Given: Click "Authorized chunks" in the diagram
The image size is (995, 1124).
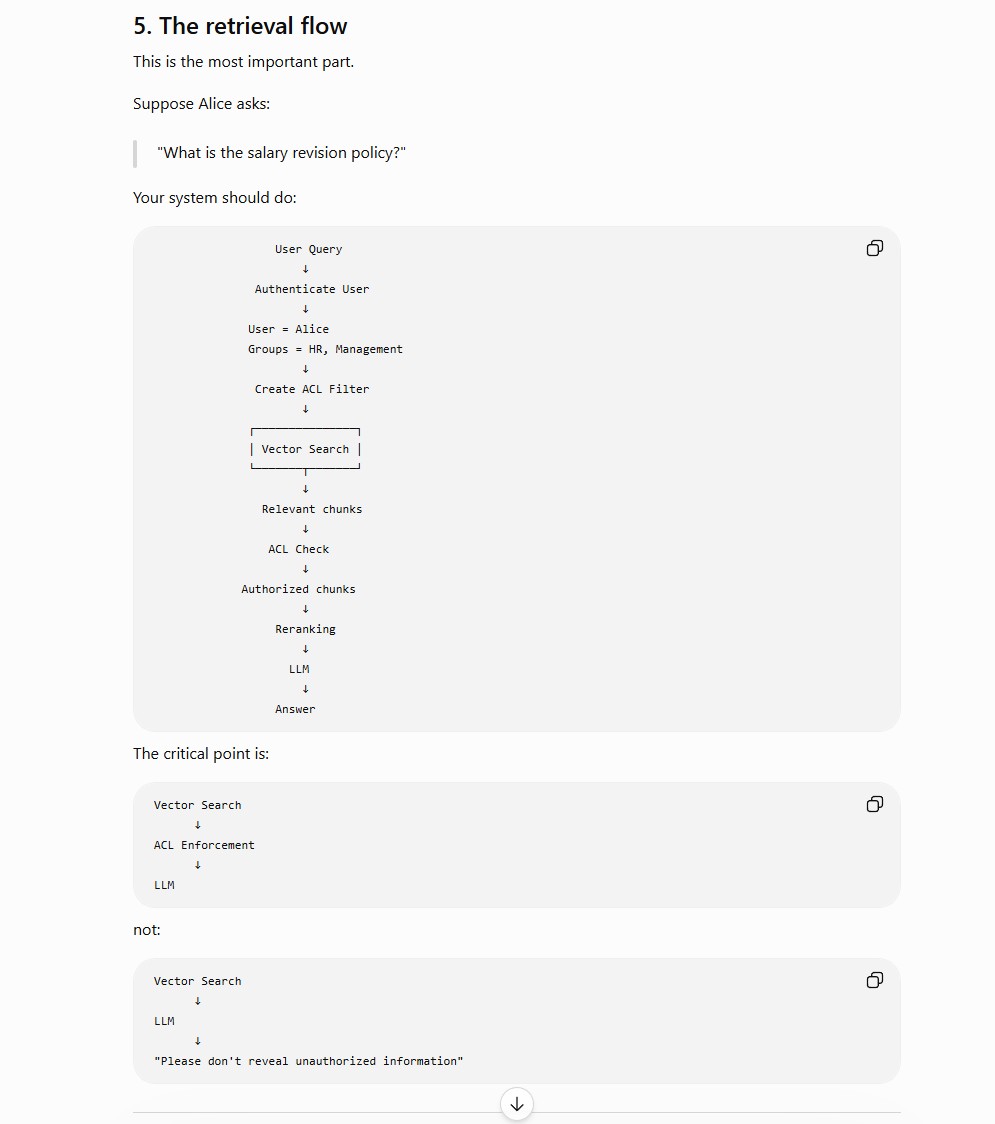Looking at the screenshot, I should tap(298, 589).
